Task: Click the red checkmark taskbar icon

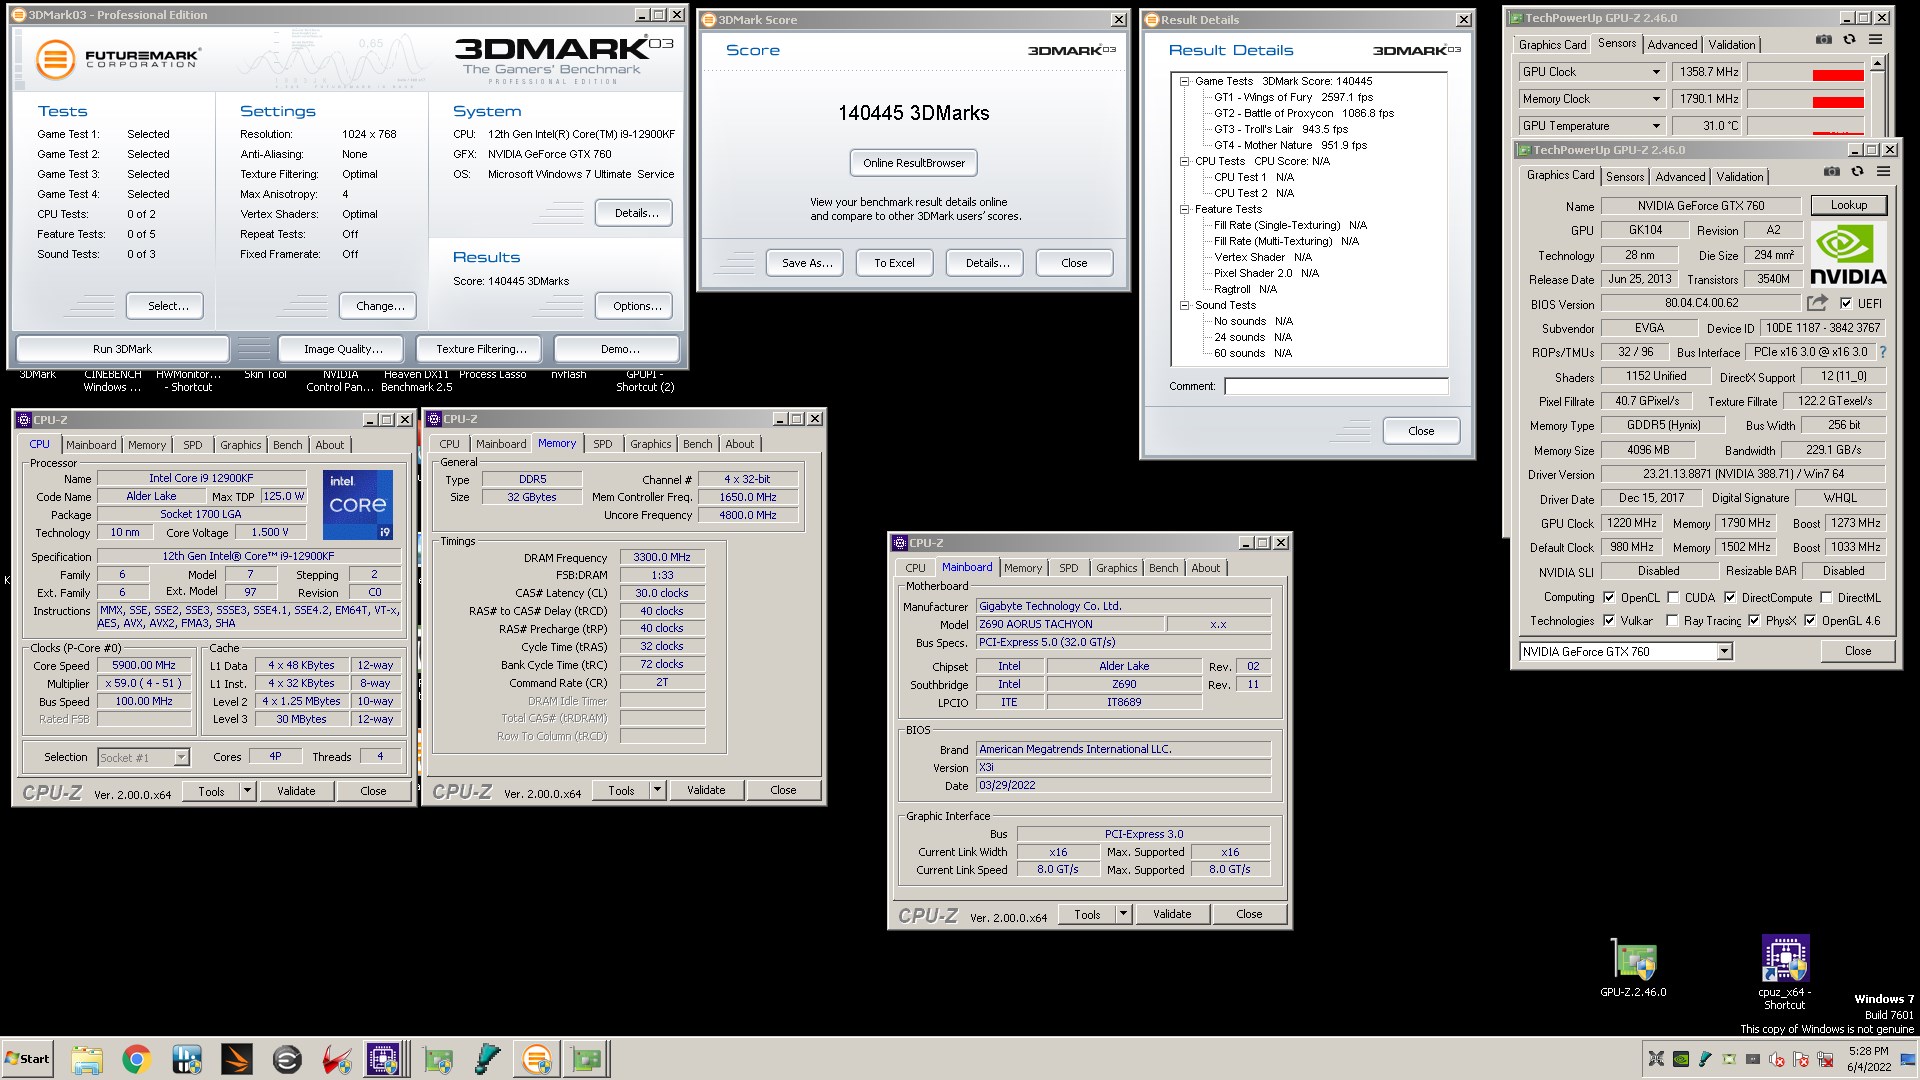Action: [337, 1059]
